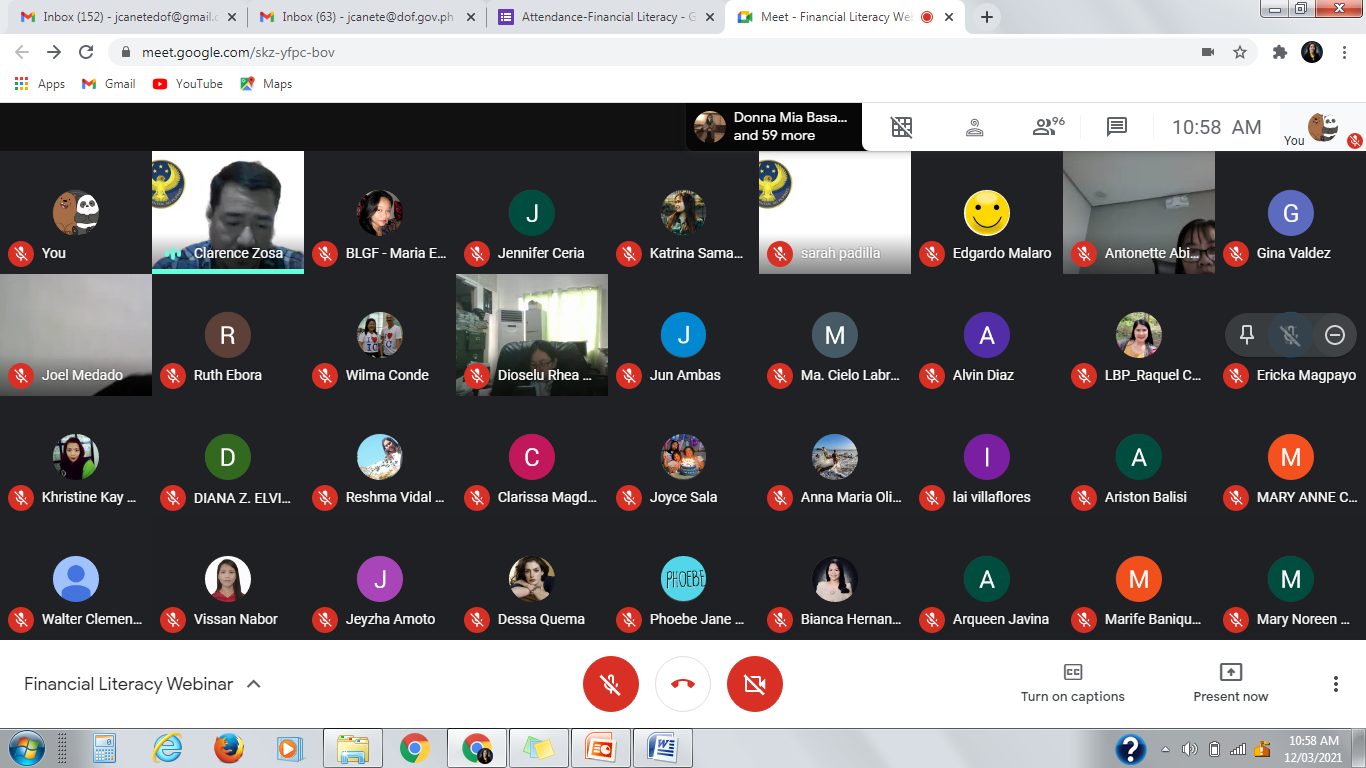This screenshot has width=1366, height=768.
Task: Switch to Attendance-Financial Literacy tab
Action: [x=605, y=17]
